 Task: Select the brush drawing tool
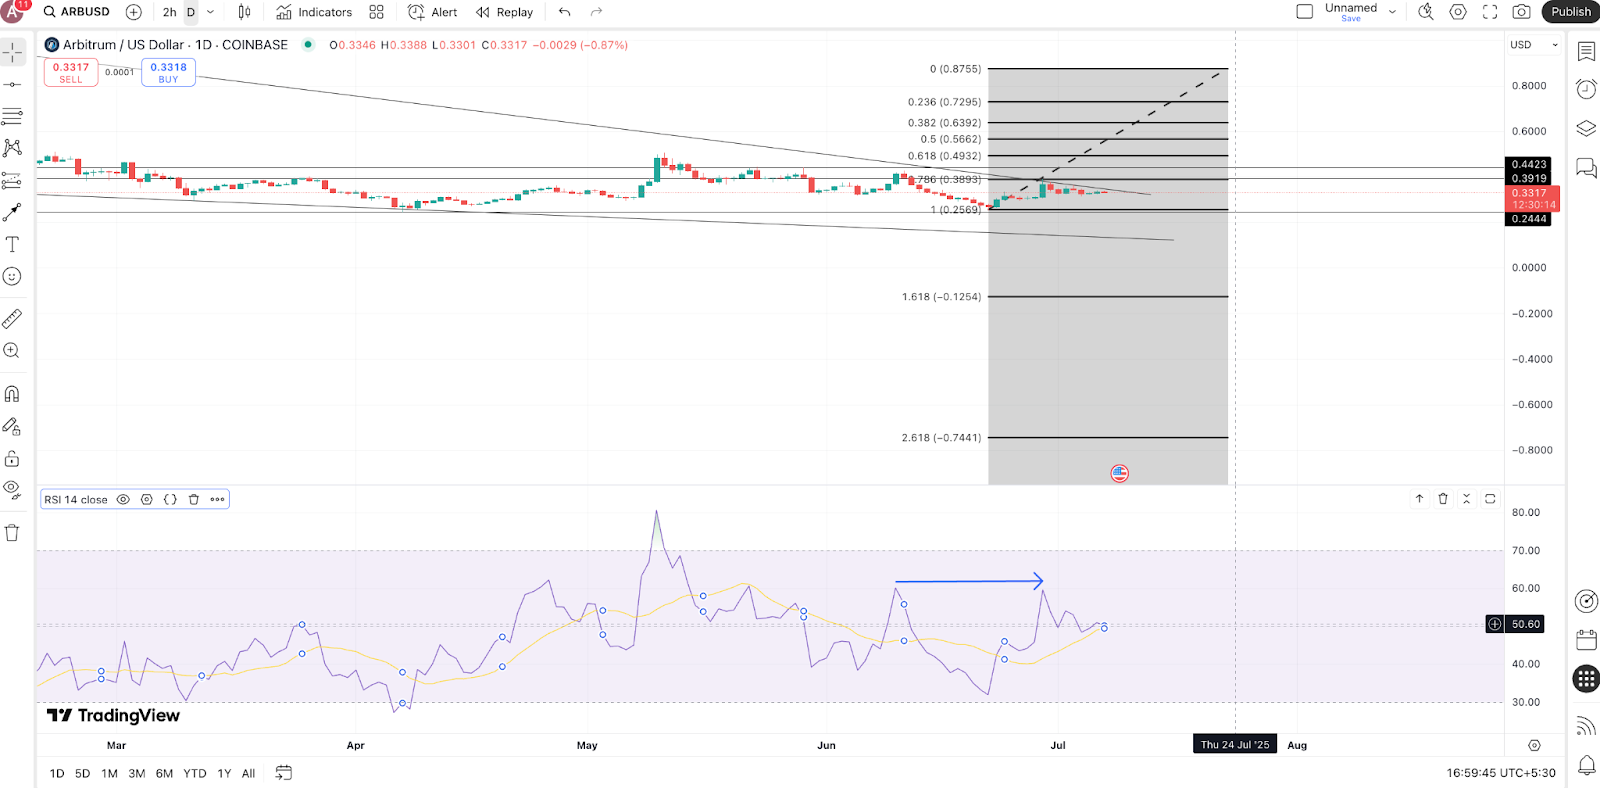pyautogui.click(x=12, y=212)
